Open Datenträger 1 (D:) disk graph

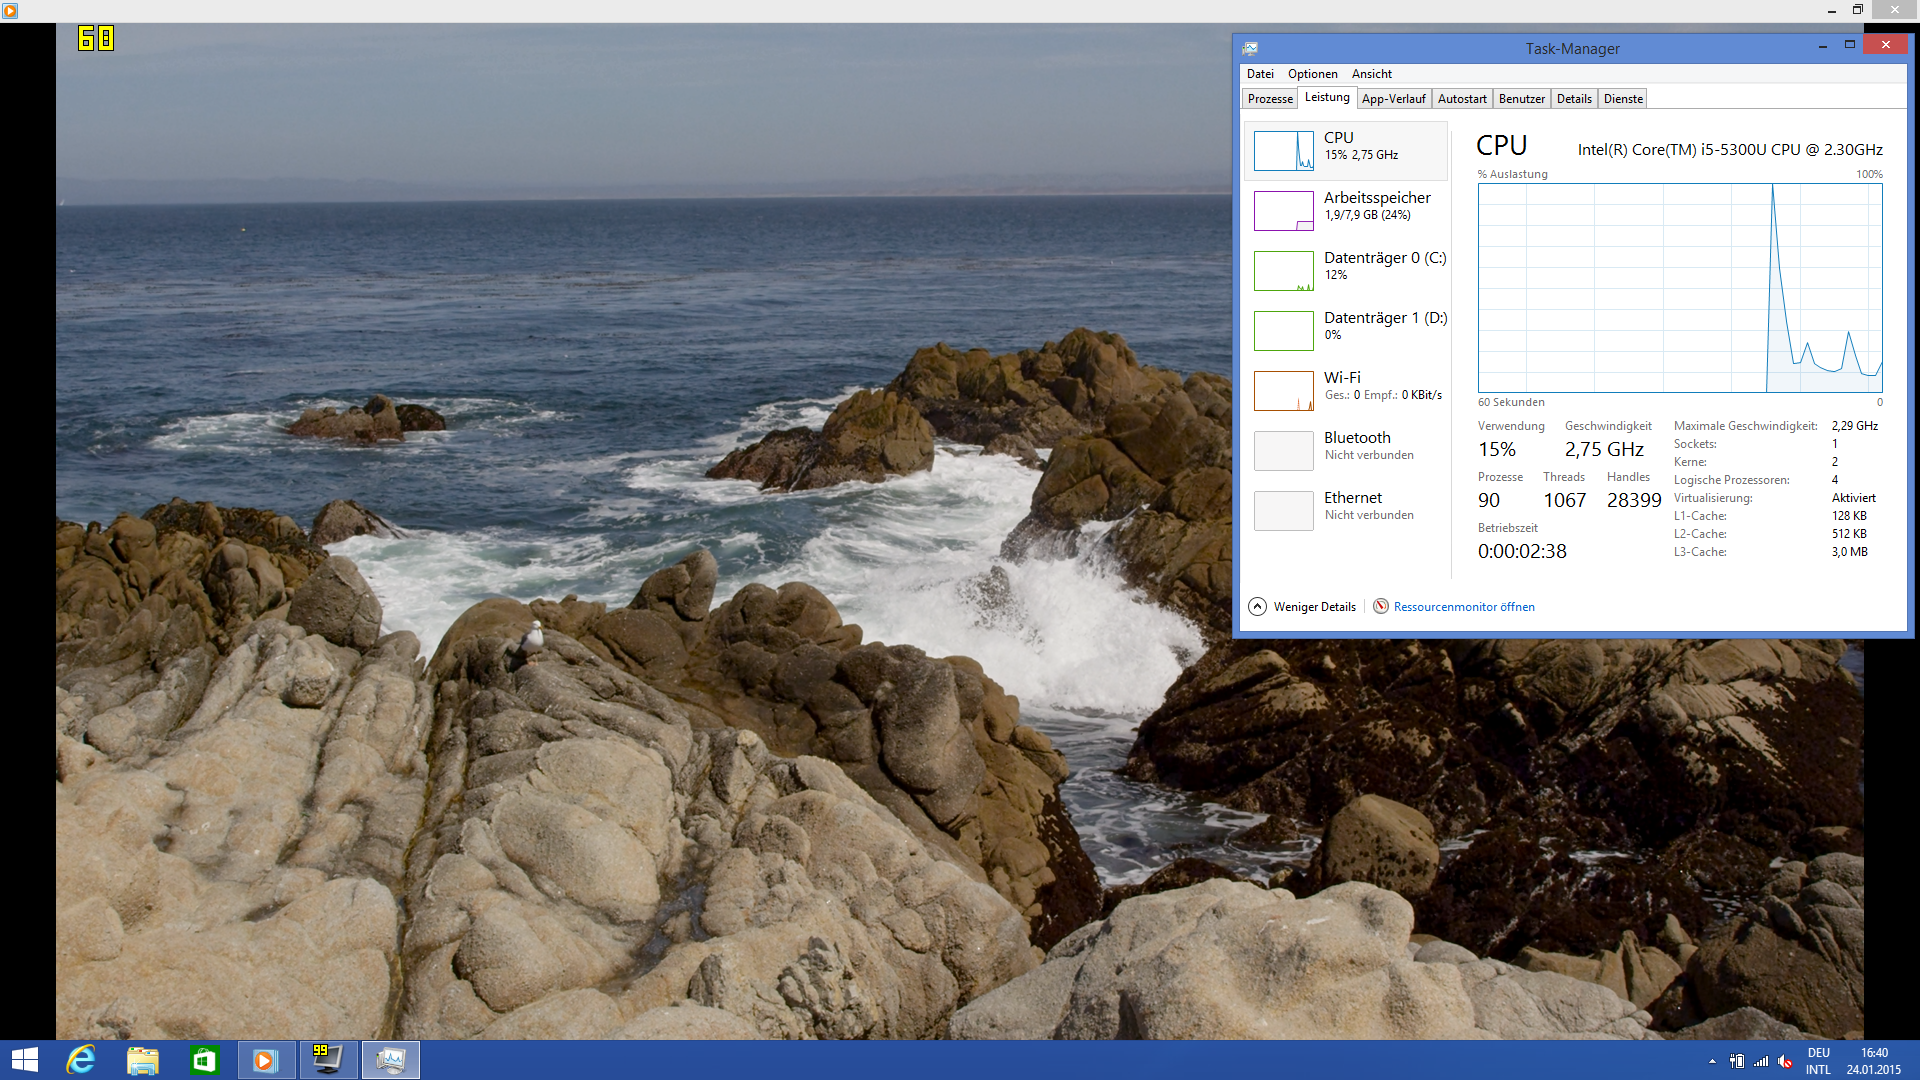pyautogui.click(x=1283, y=331)
